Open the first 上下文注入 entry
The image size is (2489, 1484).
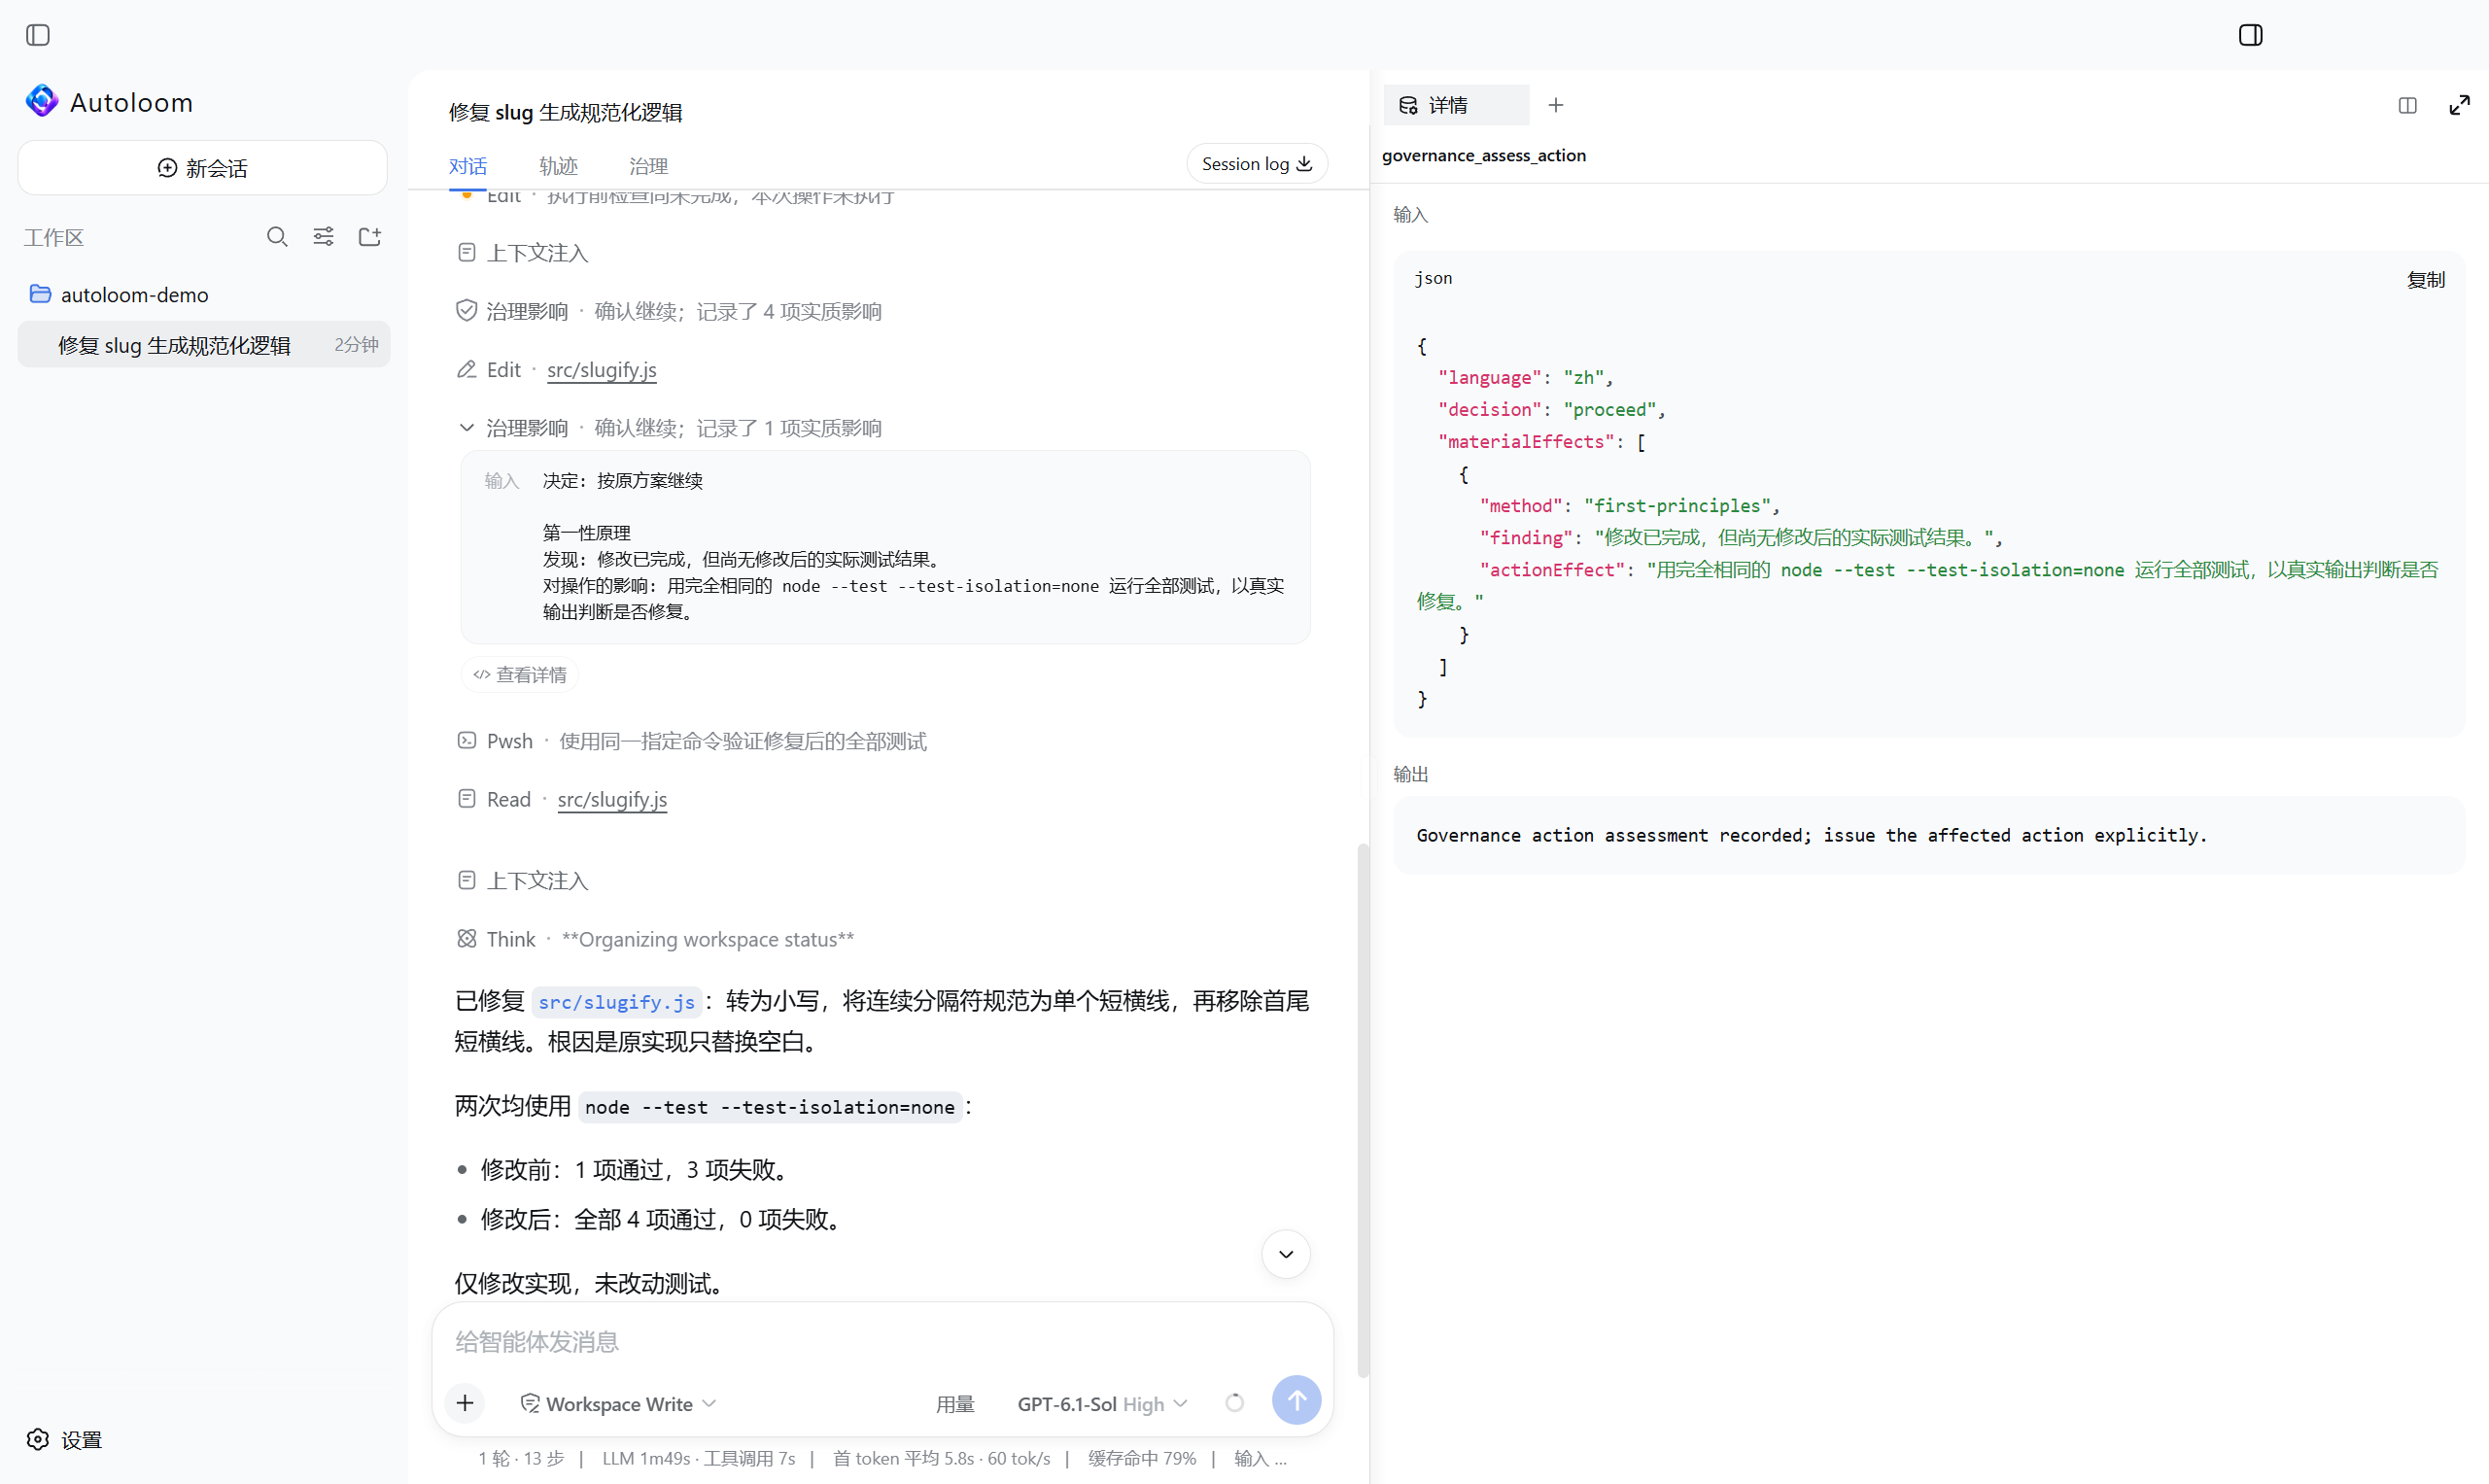[x=523, y=253]
